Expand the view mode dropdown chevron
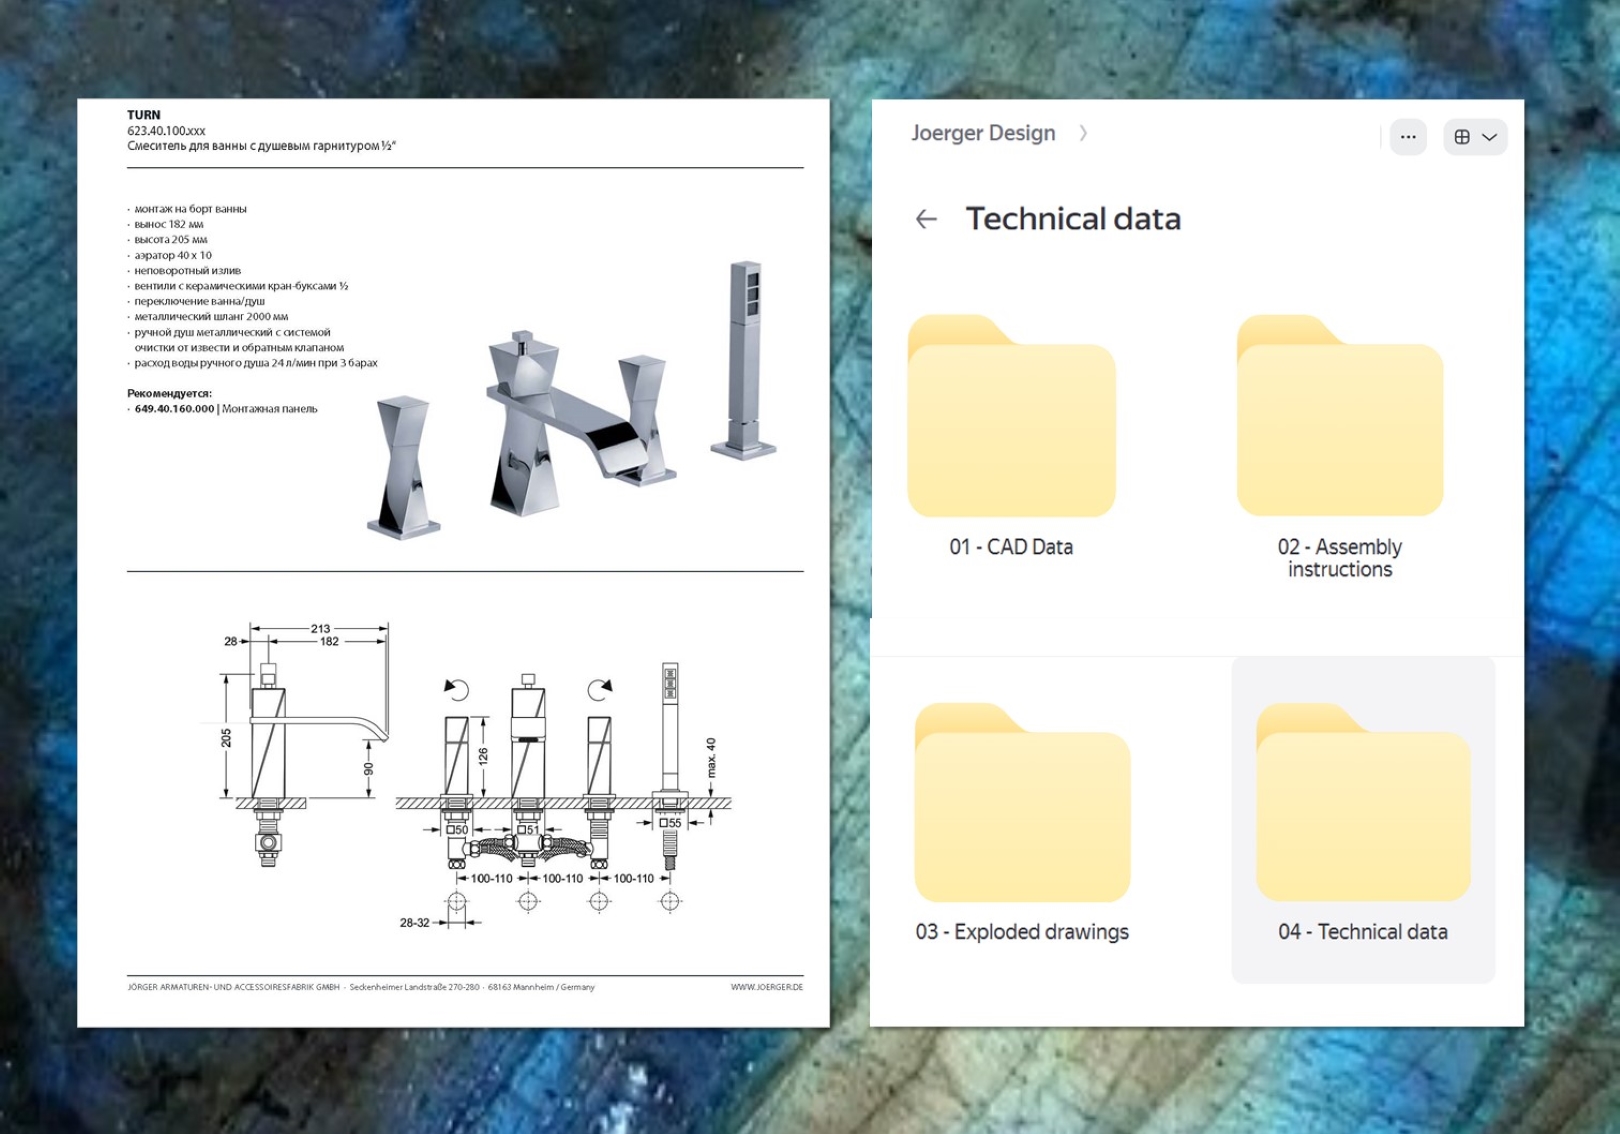The image size is (1620, 1134). point(1490,137)
